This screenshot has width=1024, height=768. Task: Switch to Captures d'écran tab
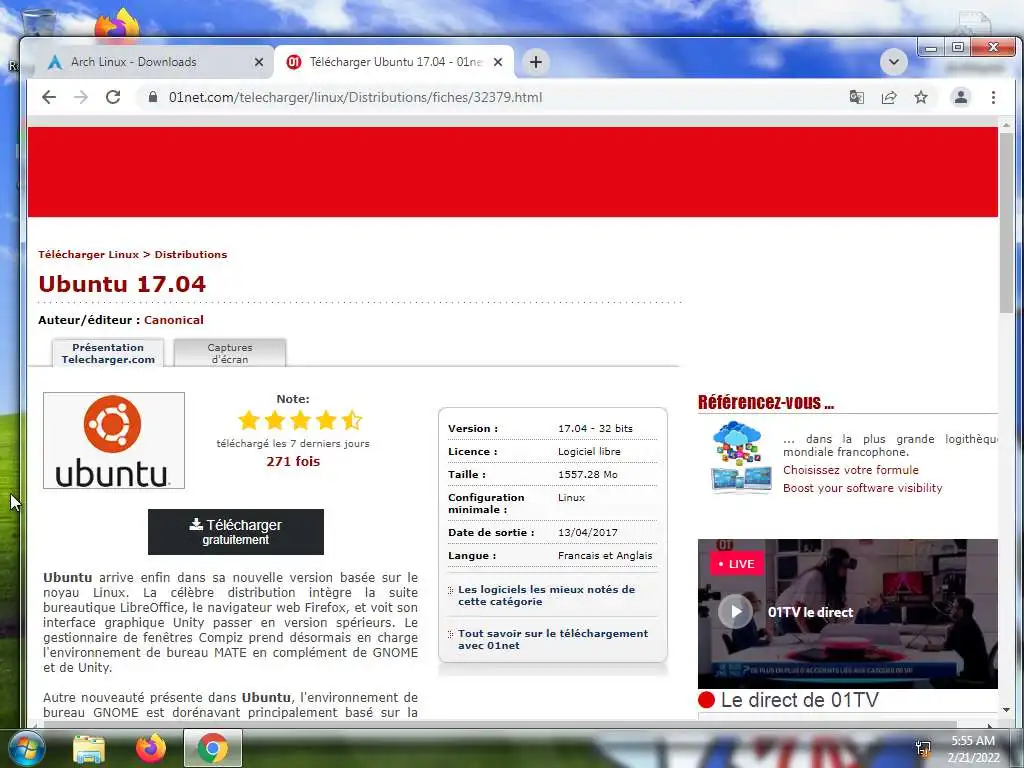[x=230, y=353]
